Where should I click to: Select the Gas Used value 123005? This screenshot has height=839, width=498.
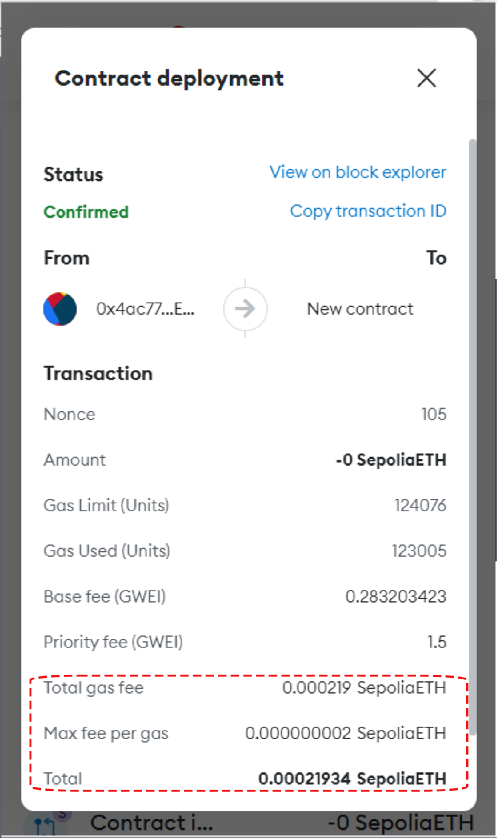click(419, 551)
